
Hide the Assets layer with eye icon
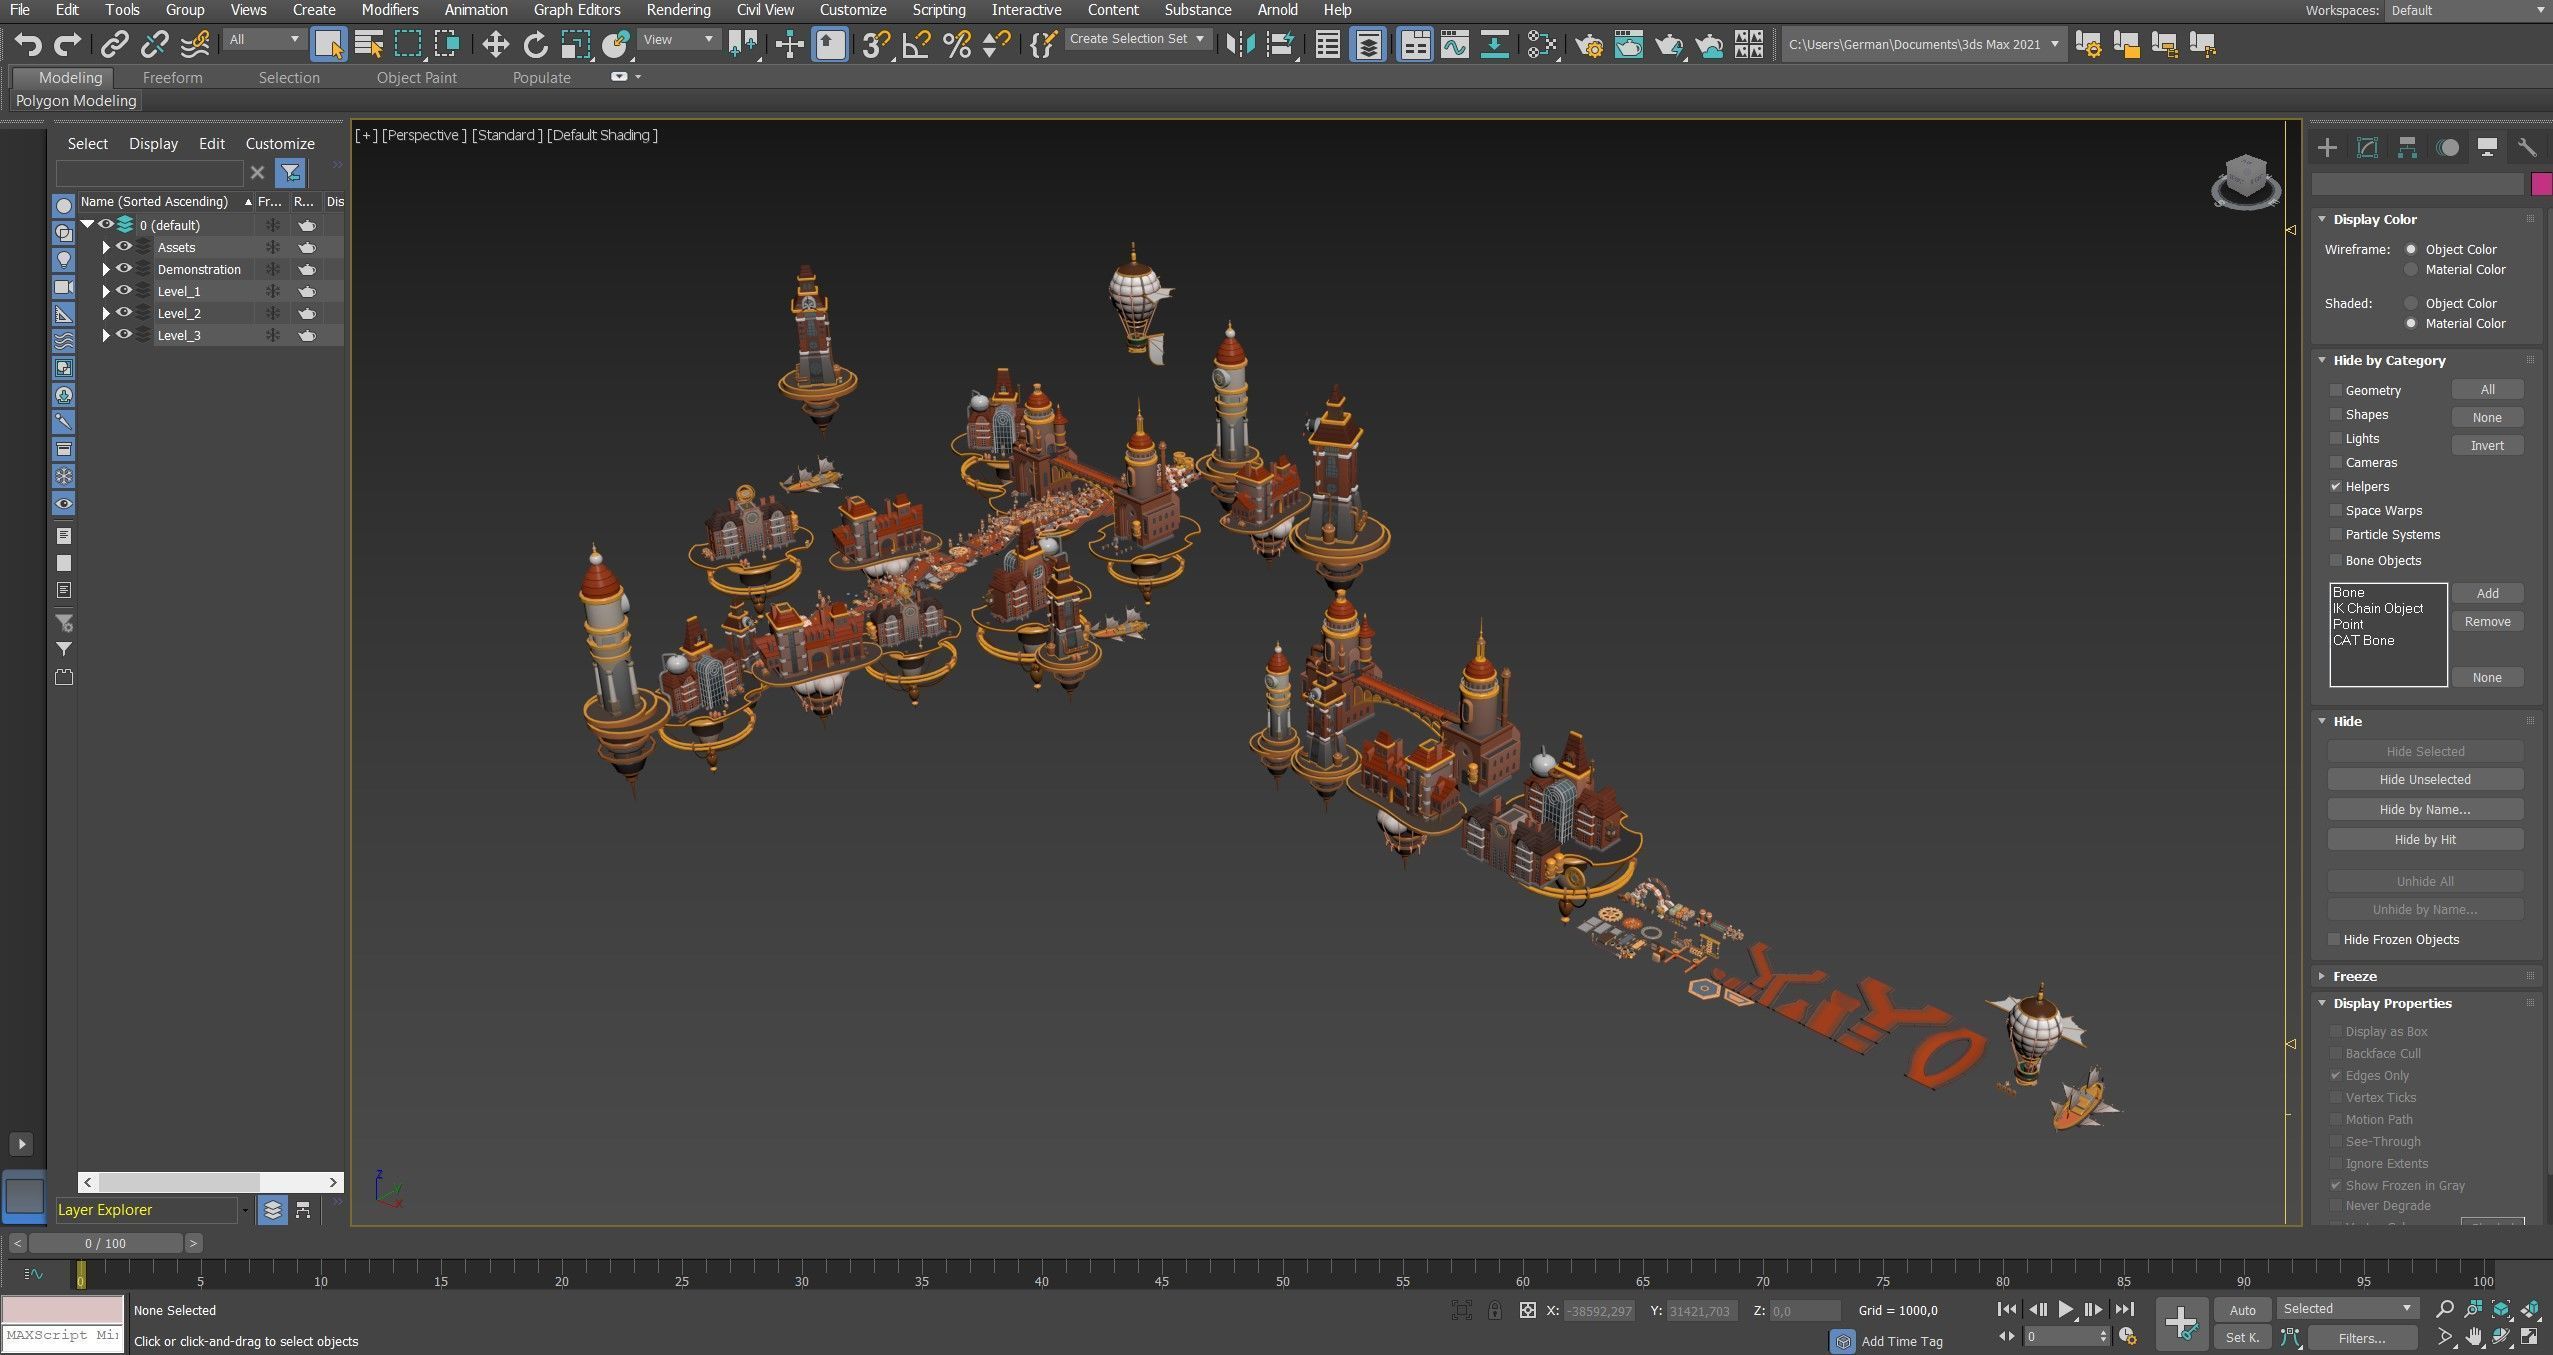[x=124, y=247]
